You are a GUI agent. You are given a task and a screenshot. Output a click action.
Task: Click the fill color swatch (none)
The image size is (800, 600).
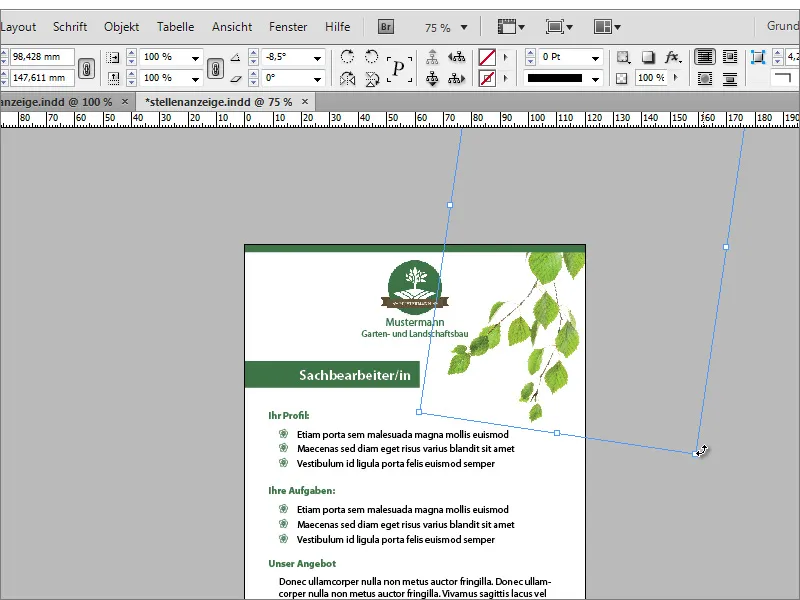pyautogui.click(x=487, y=57)
